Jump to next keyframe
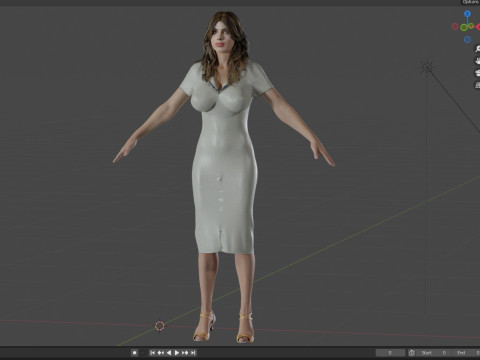Image resolution: width=480 pixels, height=360 pixels. tap(185, 352)
